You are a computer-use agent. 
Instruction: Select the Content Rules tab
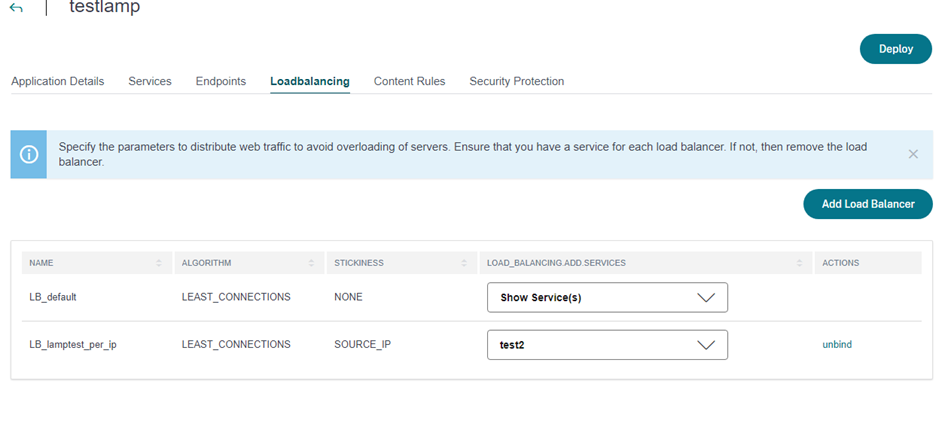(409, 81)
